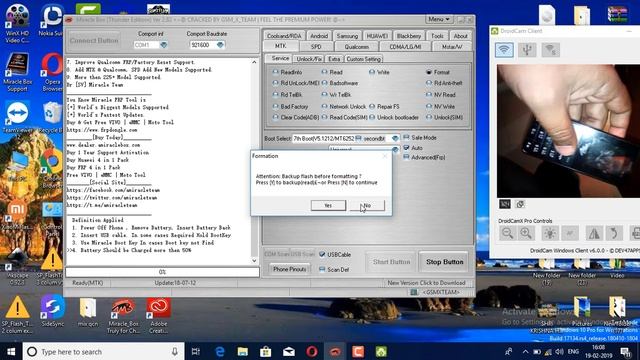The height and width of the screenshot is (360, 640).
Task: Open Opera from the taskbar
Action: coord(312,351)
